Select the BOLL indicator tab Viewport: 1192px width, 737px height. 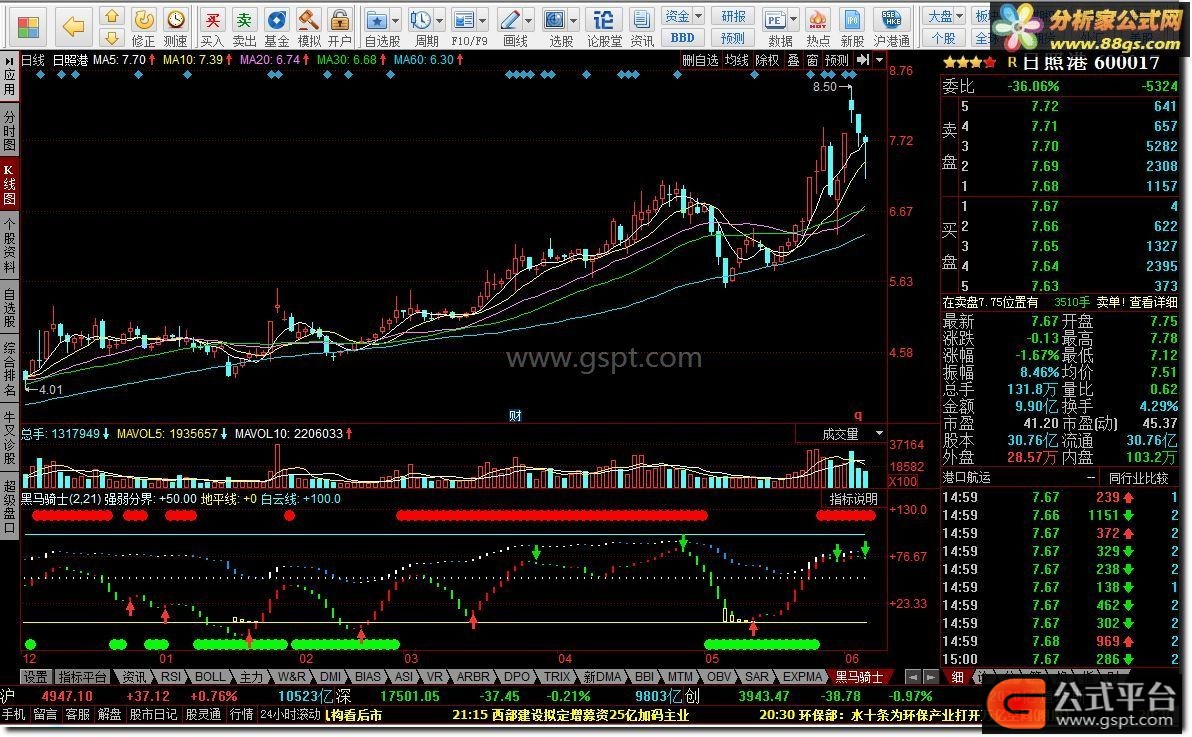click(x=210, y=676)
